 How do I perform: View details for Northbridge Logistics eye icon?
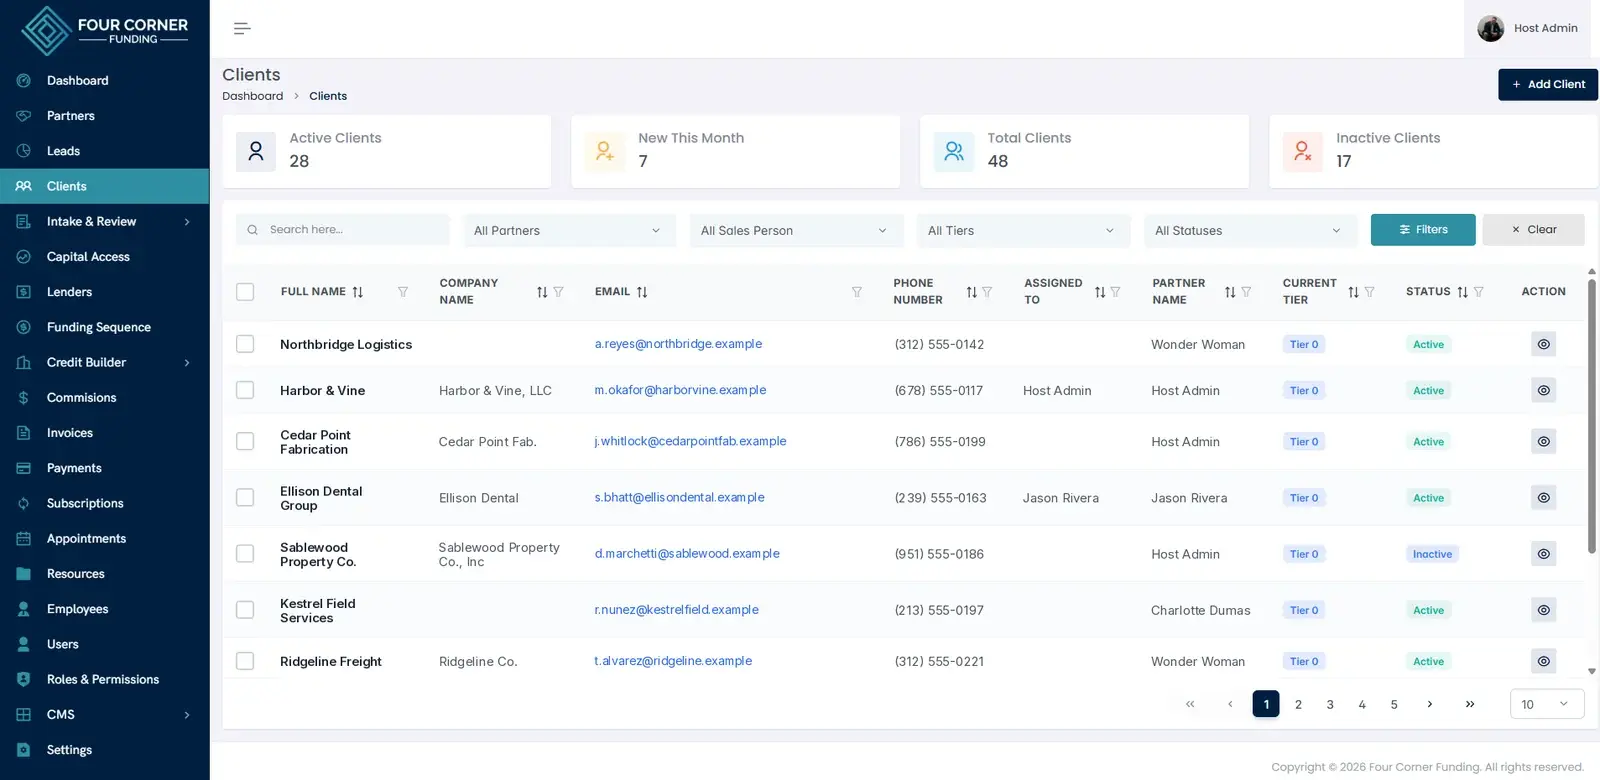(1543, 344)
